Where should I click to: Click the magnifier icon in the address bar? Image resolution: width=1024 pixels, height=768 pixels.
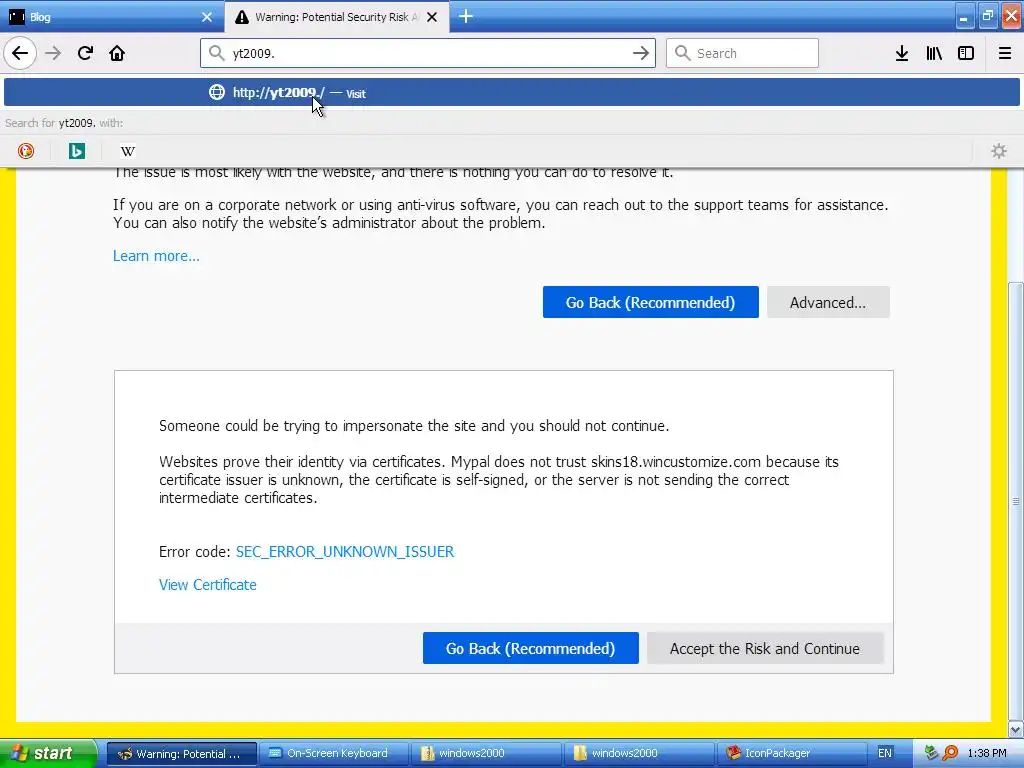[216, 53]
